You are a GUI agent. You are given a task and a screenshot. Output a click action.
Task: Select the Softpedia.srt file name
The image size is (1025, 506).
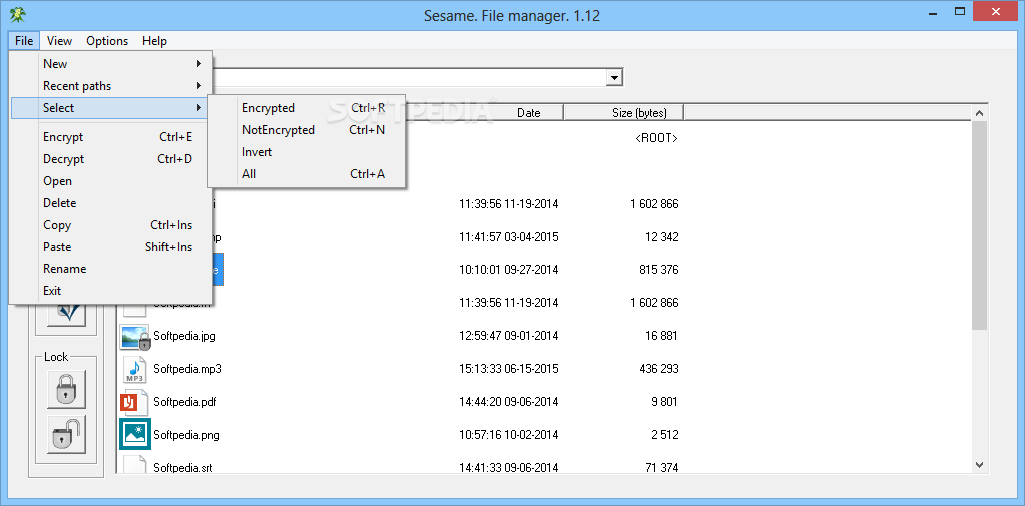(x=183, y=467)
